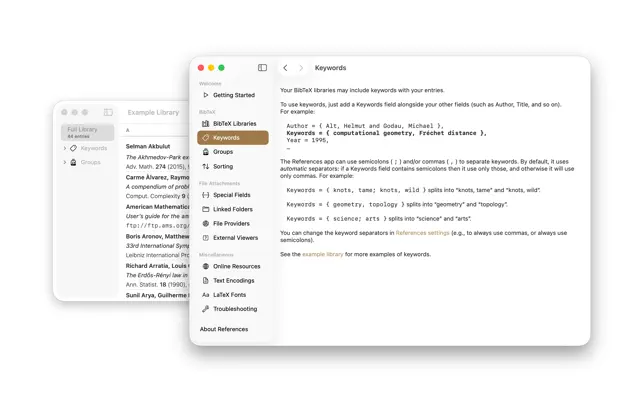Click the Special Fields braces icon
The width and height of the screenshot is (643, 402).
(x=206, y=195)
